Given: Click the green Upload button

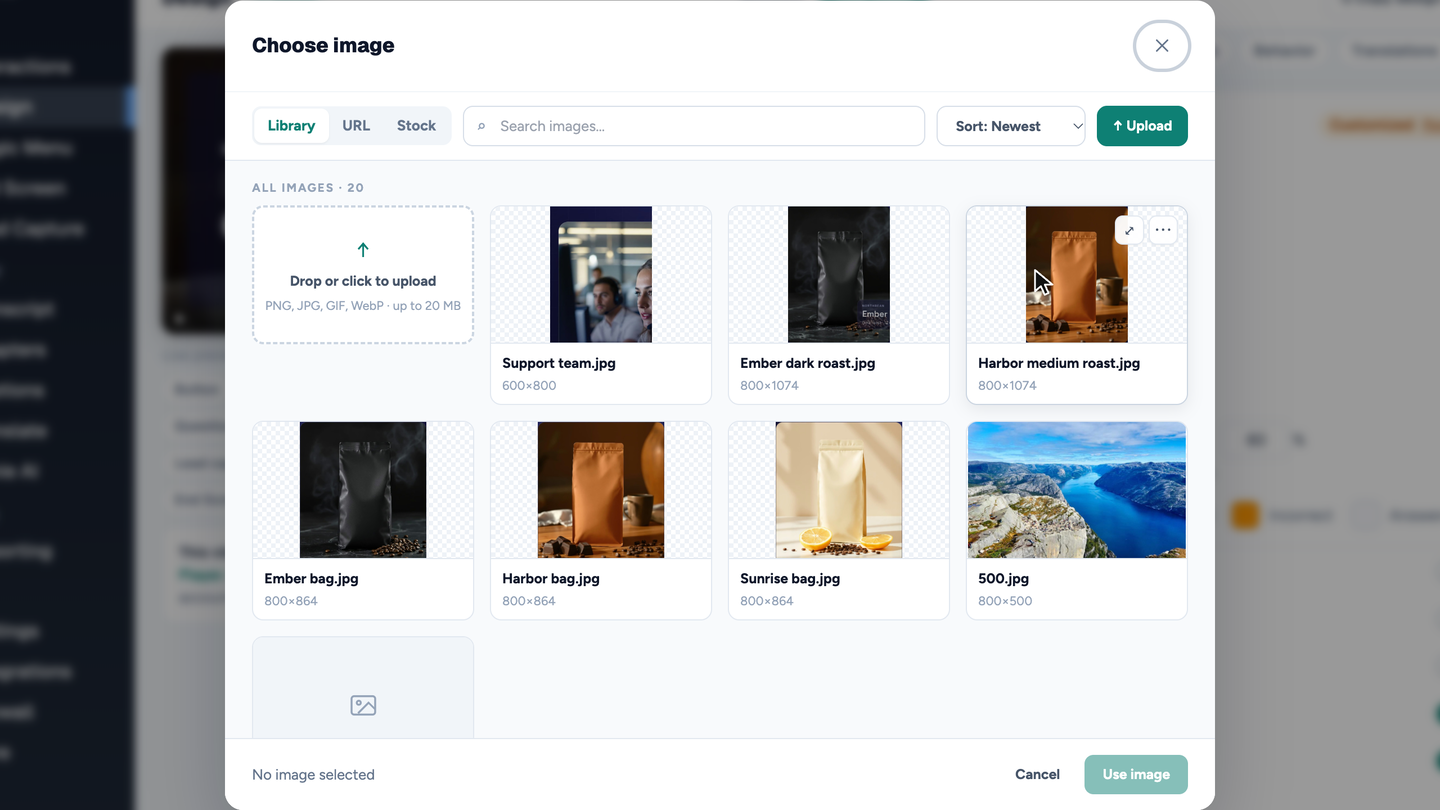Looking at the screenshot, I should pyautogui.click(x=1142, y=126).
